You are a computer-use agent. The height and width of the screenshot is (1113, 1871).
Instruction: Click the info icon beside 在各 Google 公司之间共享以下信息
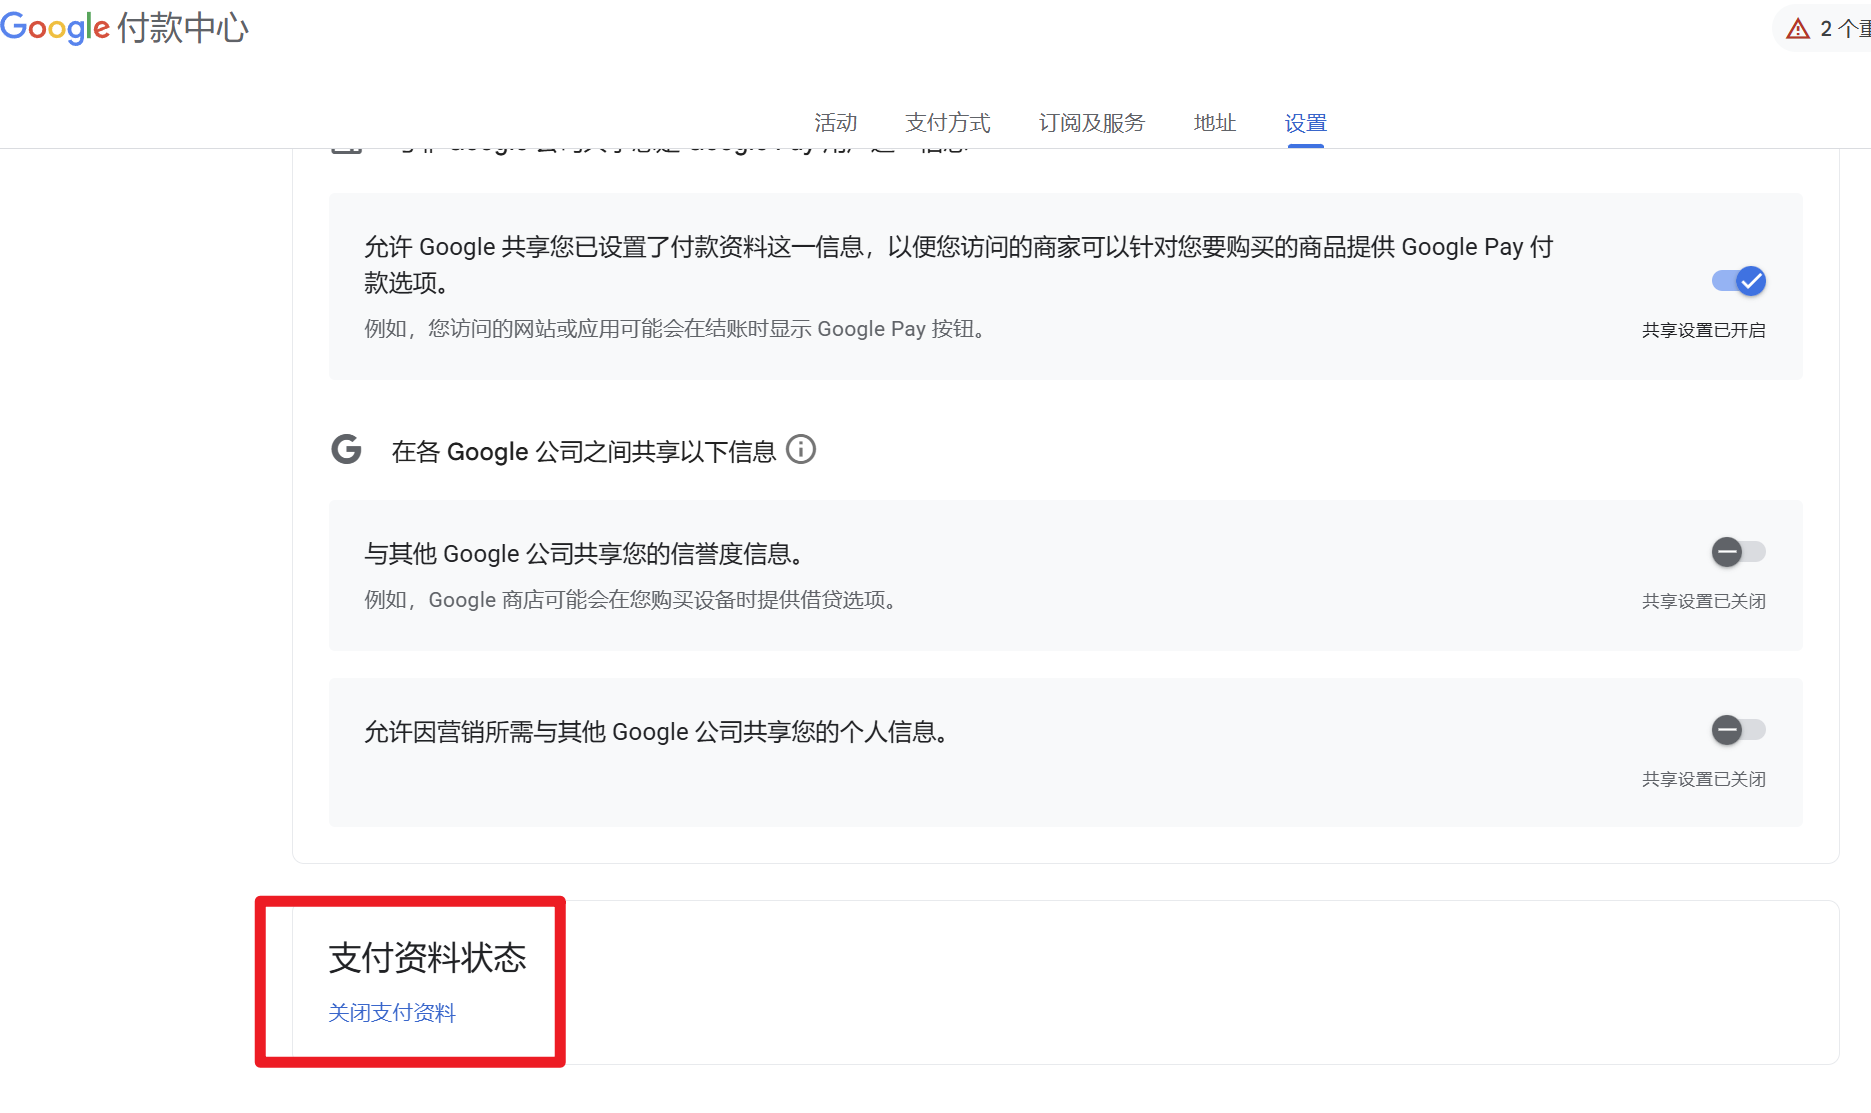[801, 450]
